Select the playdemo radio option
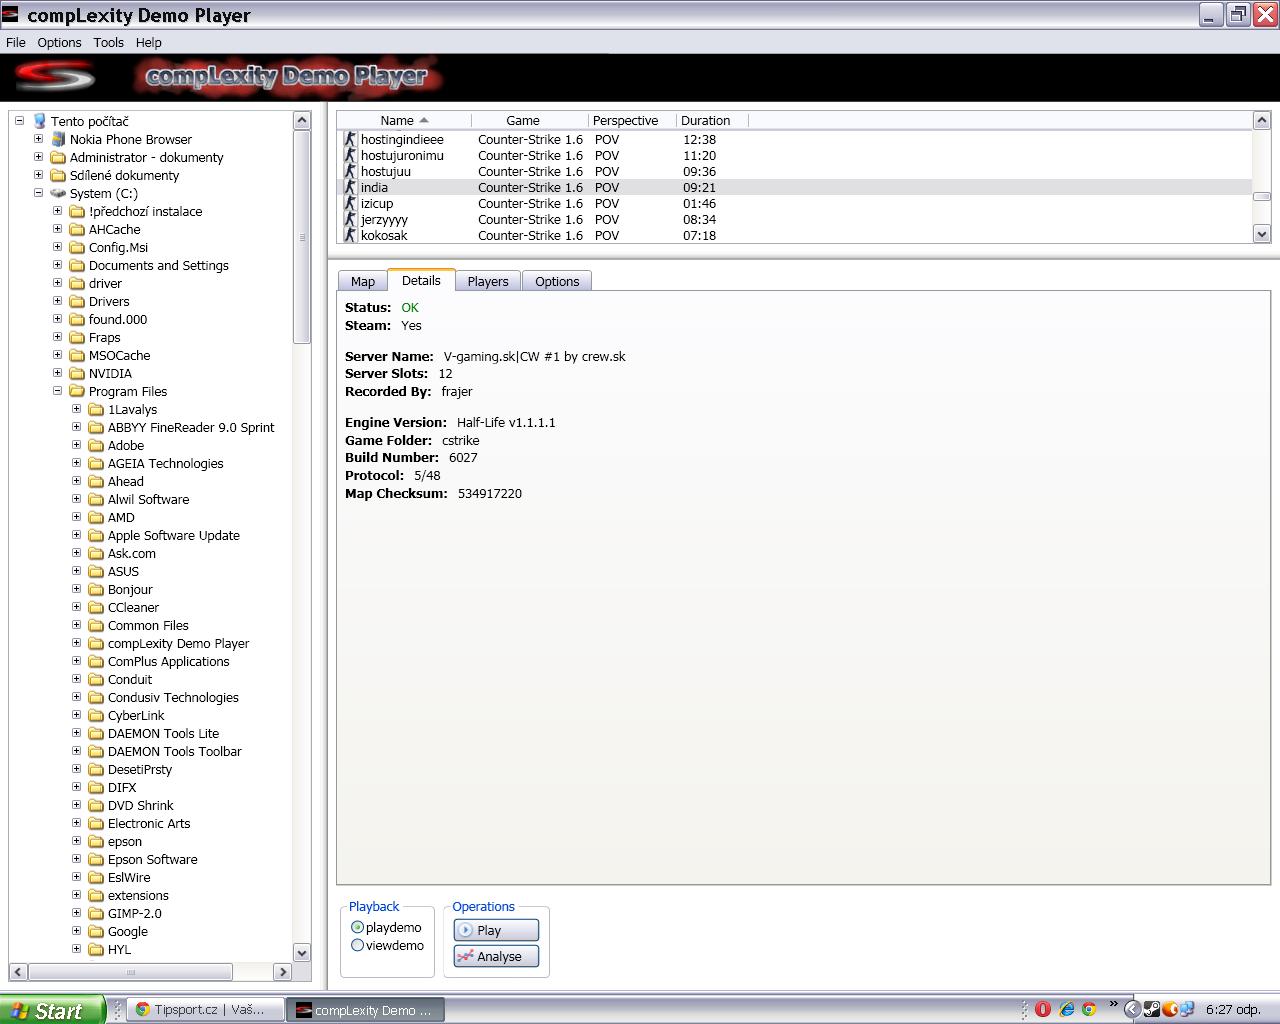 point(357,927)
